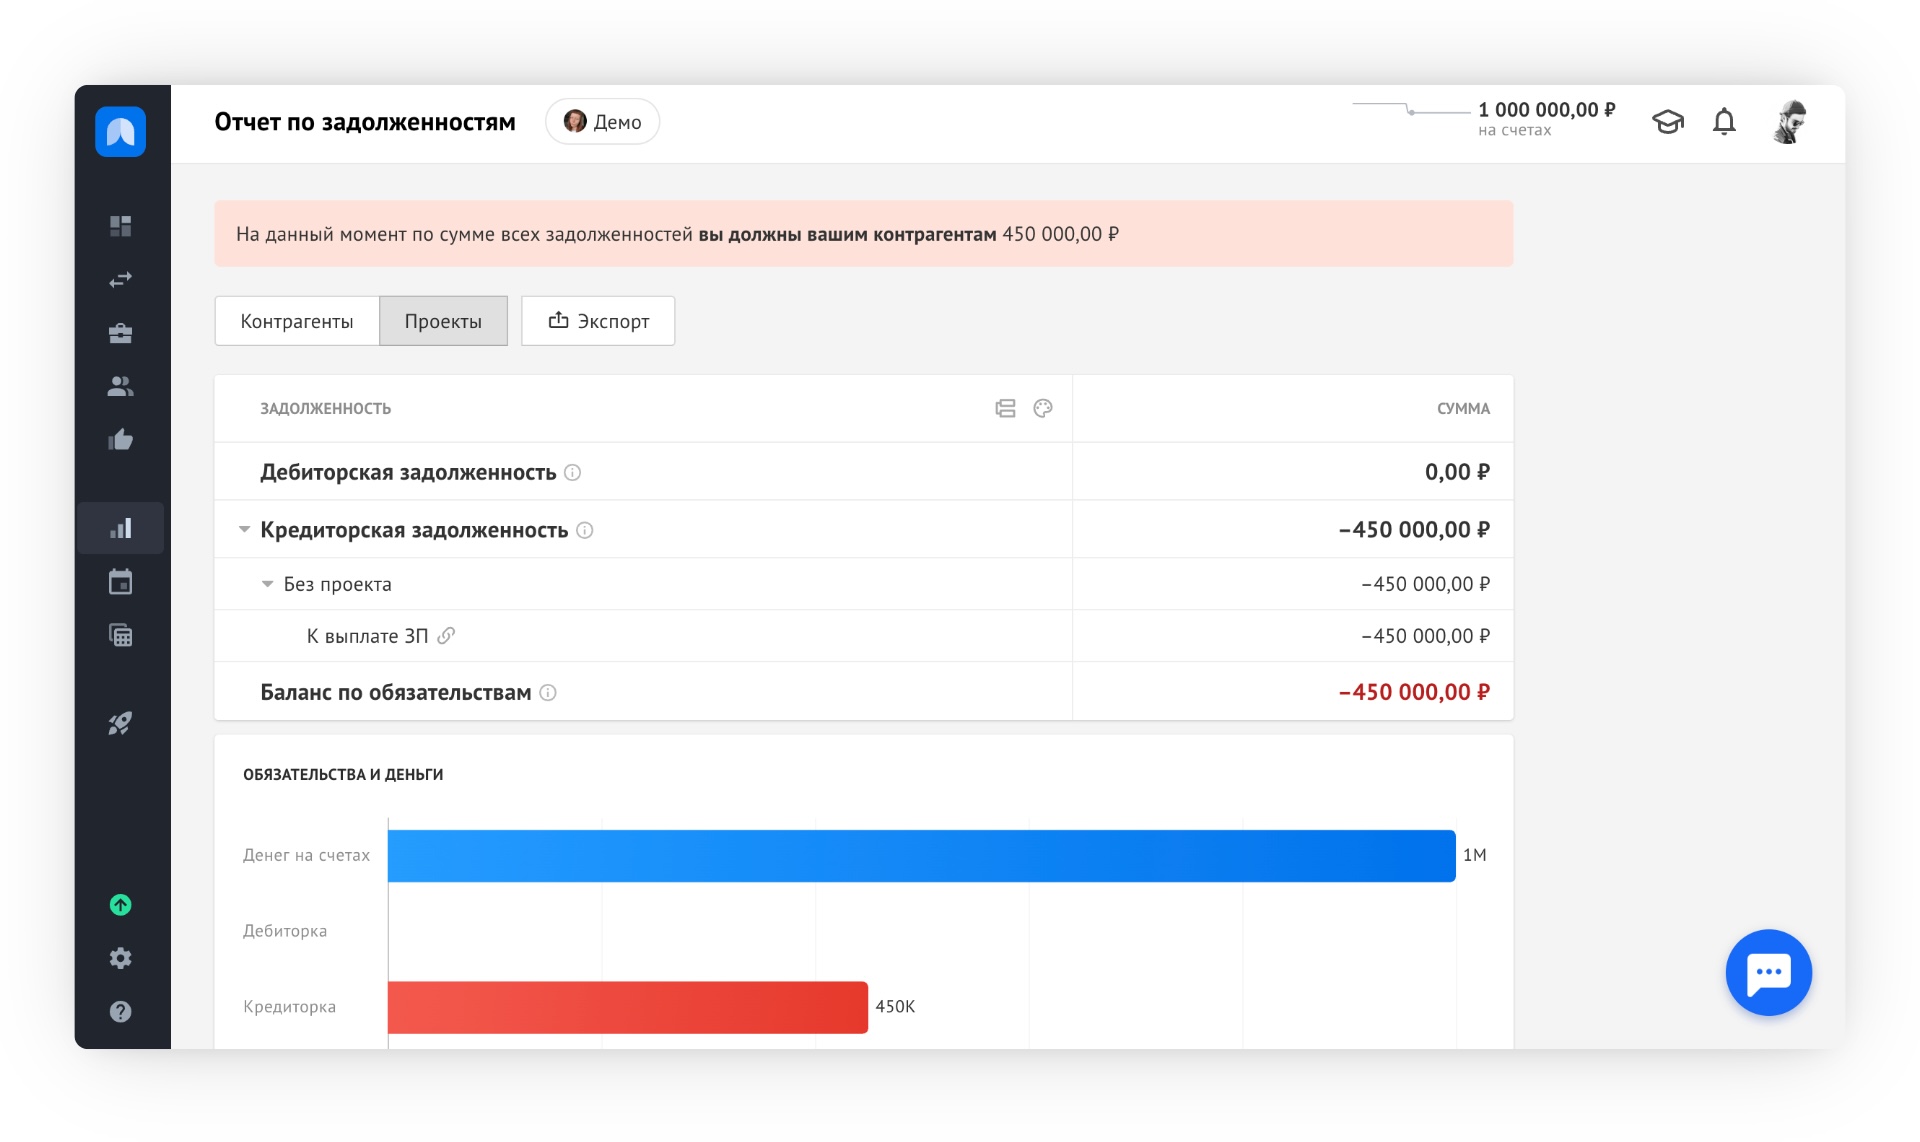Select the Проекты tab
1920x1142 pixels.
coord(443,321)
